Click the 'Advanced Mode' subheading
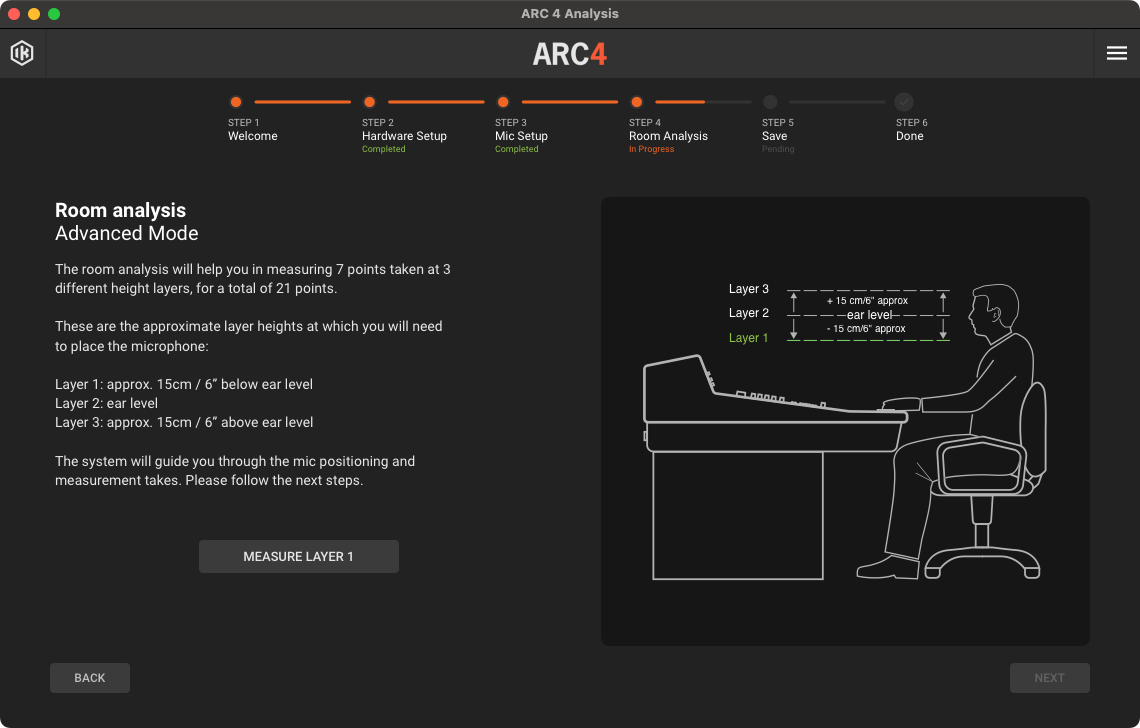The height and width of the screenshot is (728, 1140). coord(127,233)
